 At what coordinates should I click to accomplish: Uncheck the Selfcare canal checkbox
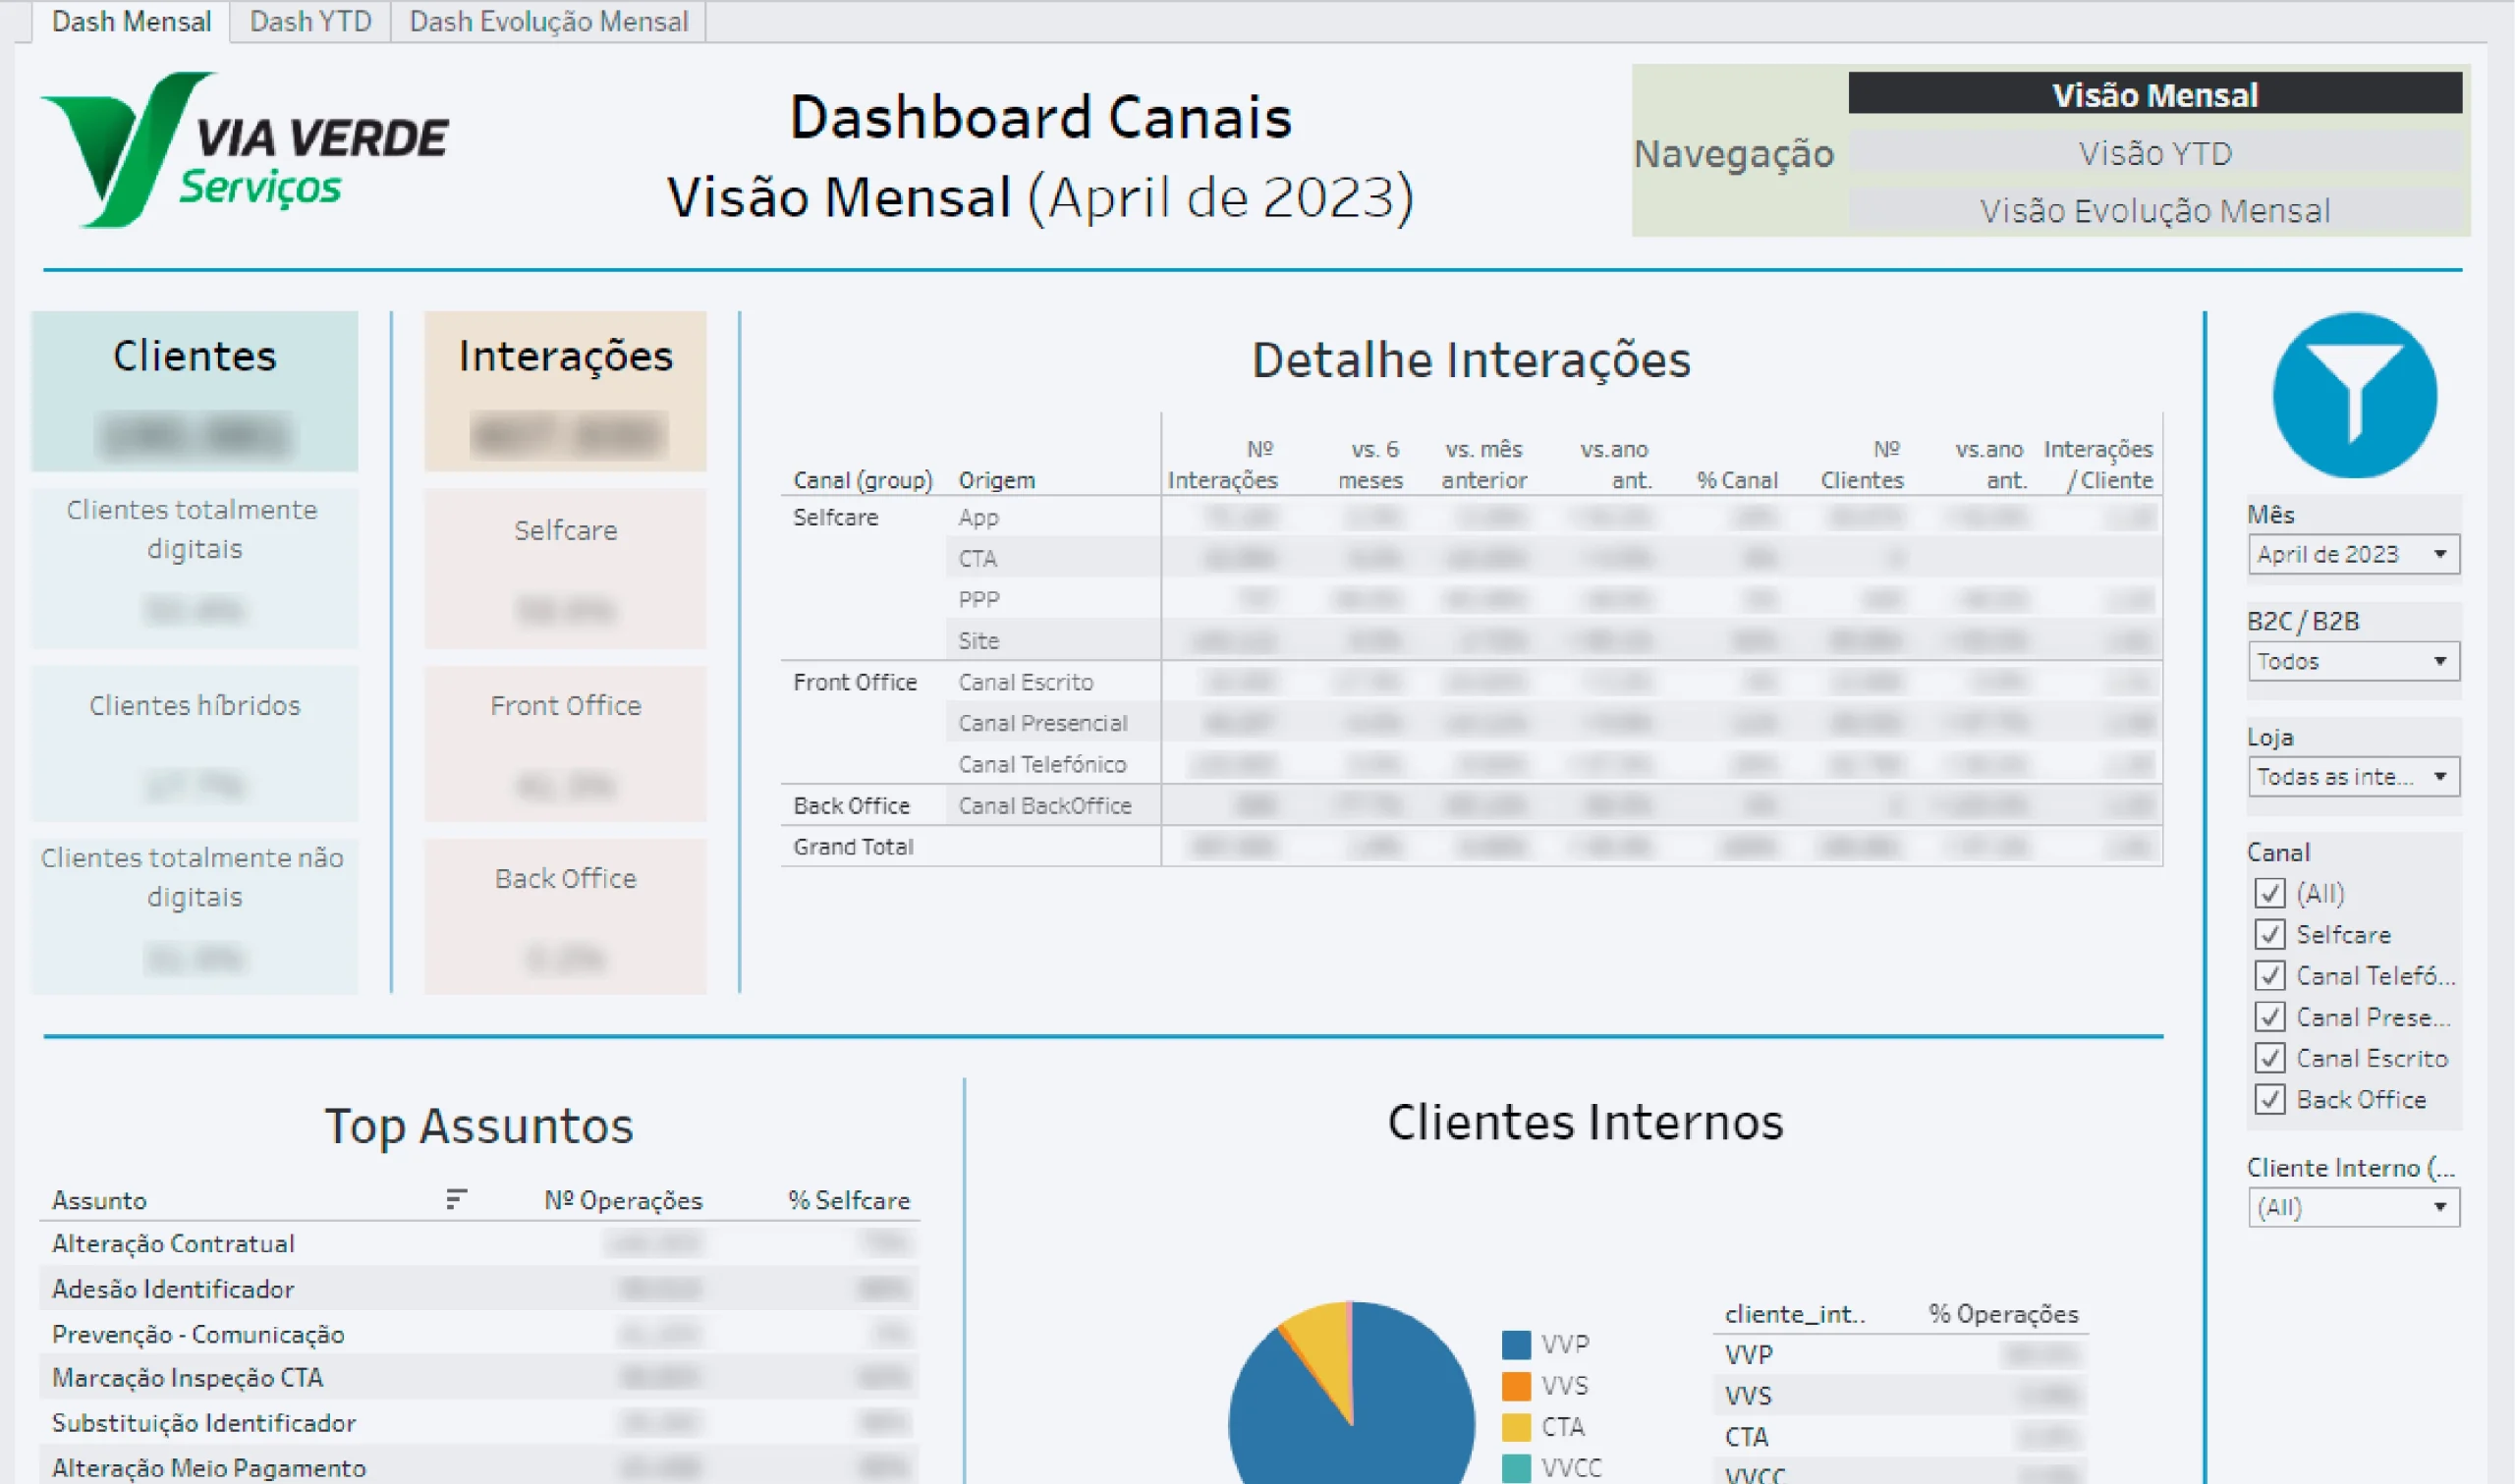[x=2269, y=934]
